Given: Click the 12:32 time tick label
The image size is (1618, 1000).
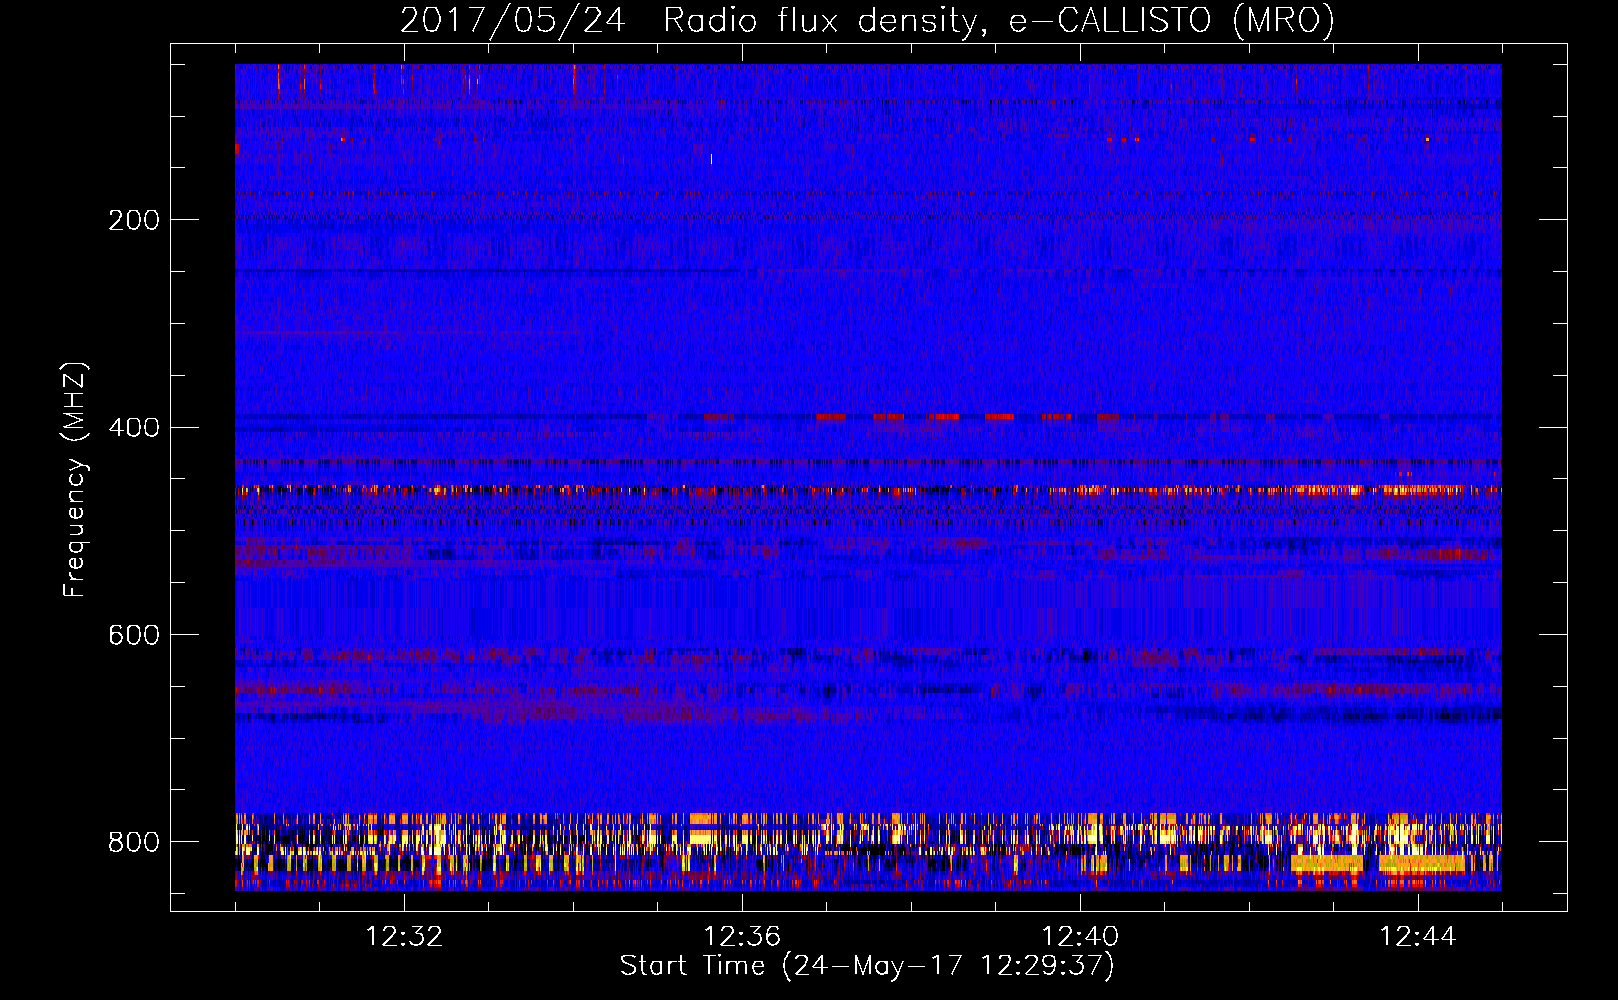Looking at the screenshot, I should point(404,936).
